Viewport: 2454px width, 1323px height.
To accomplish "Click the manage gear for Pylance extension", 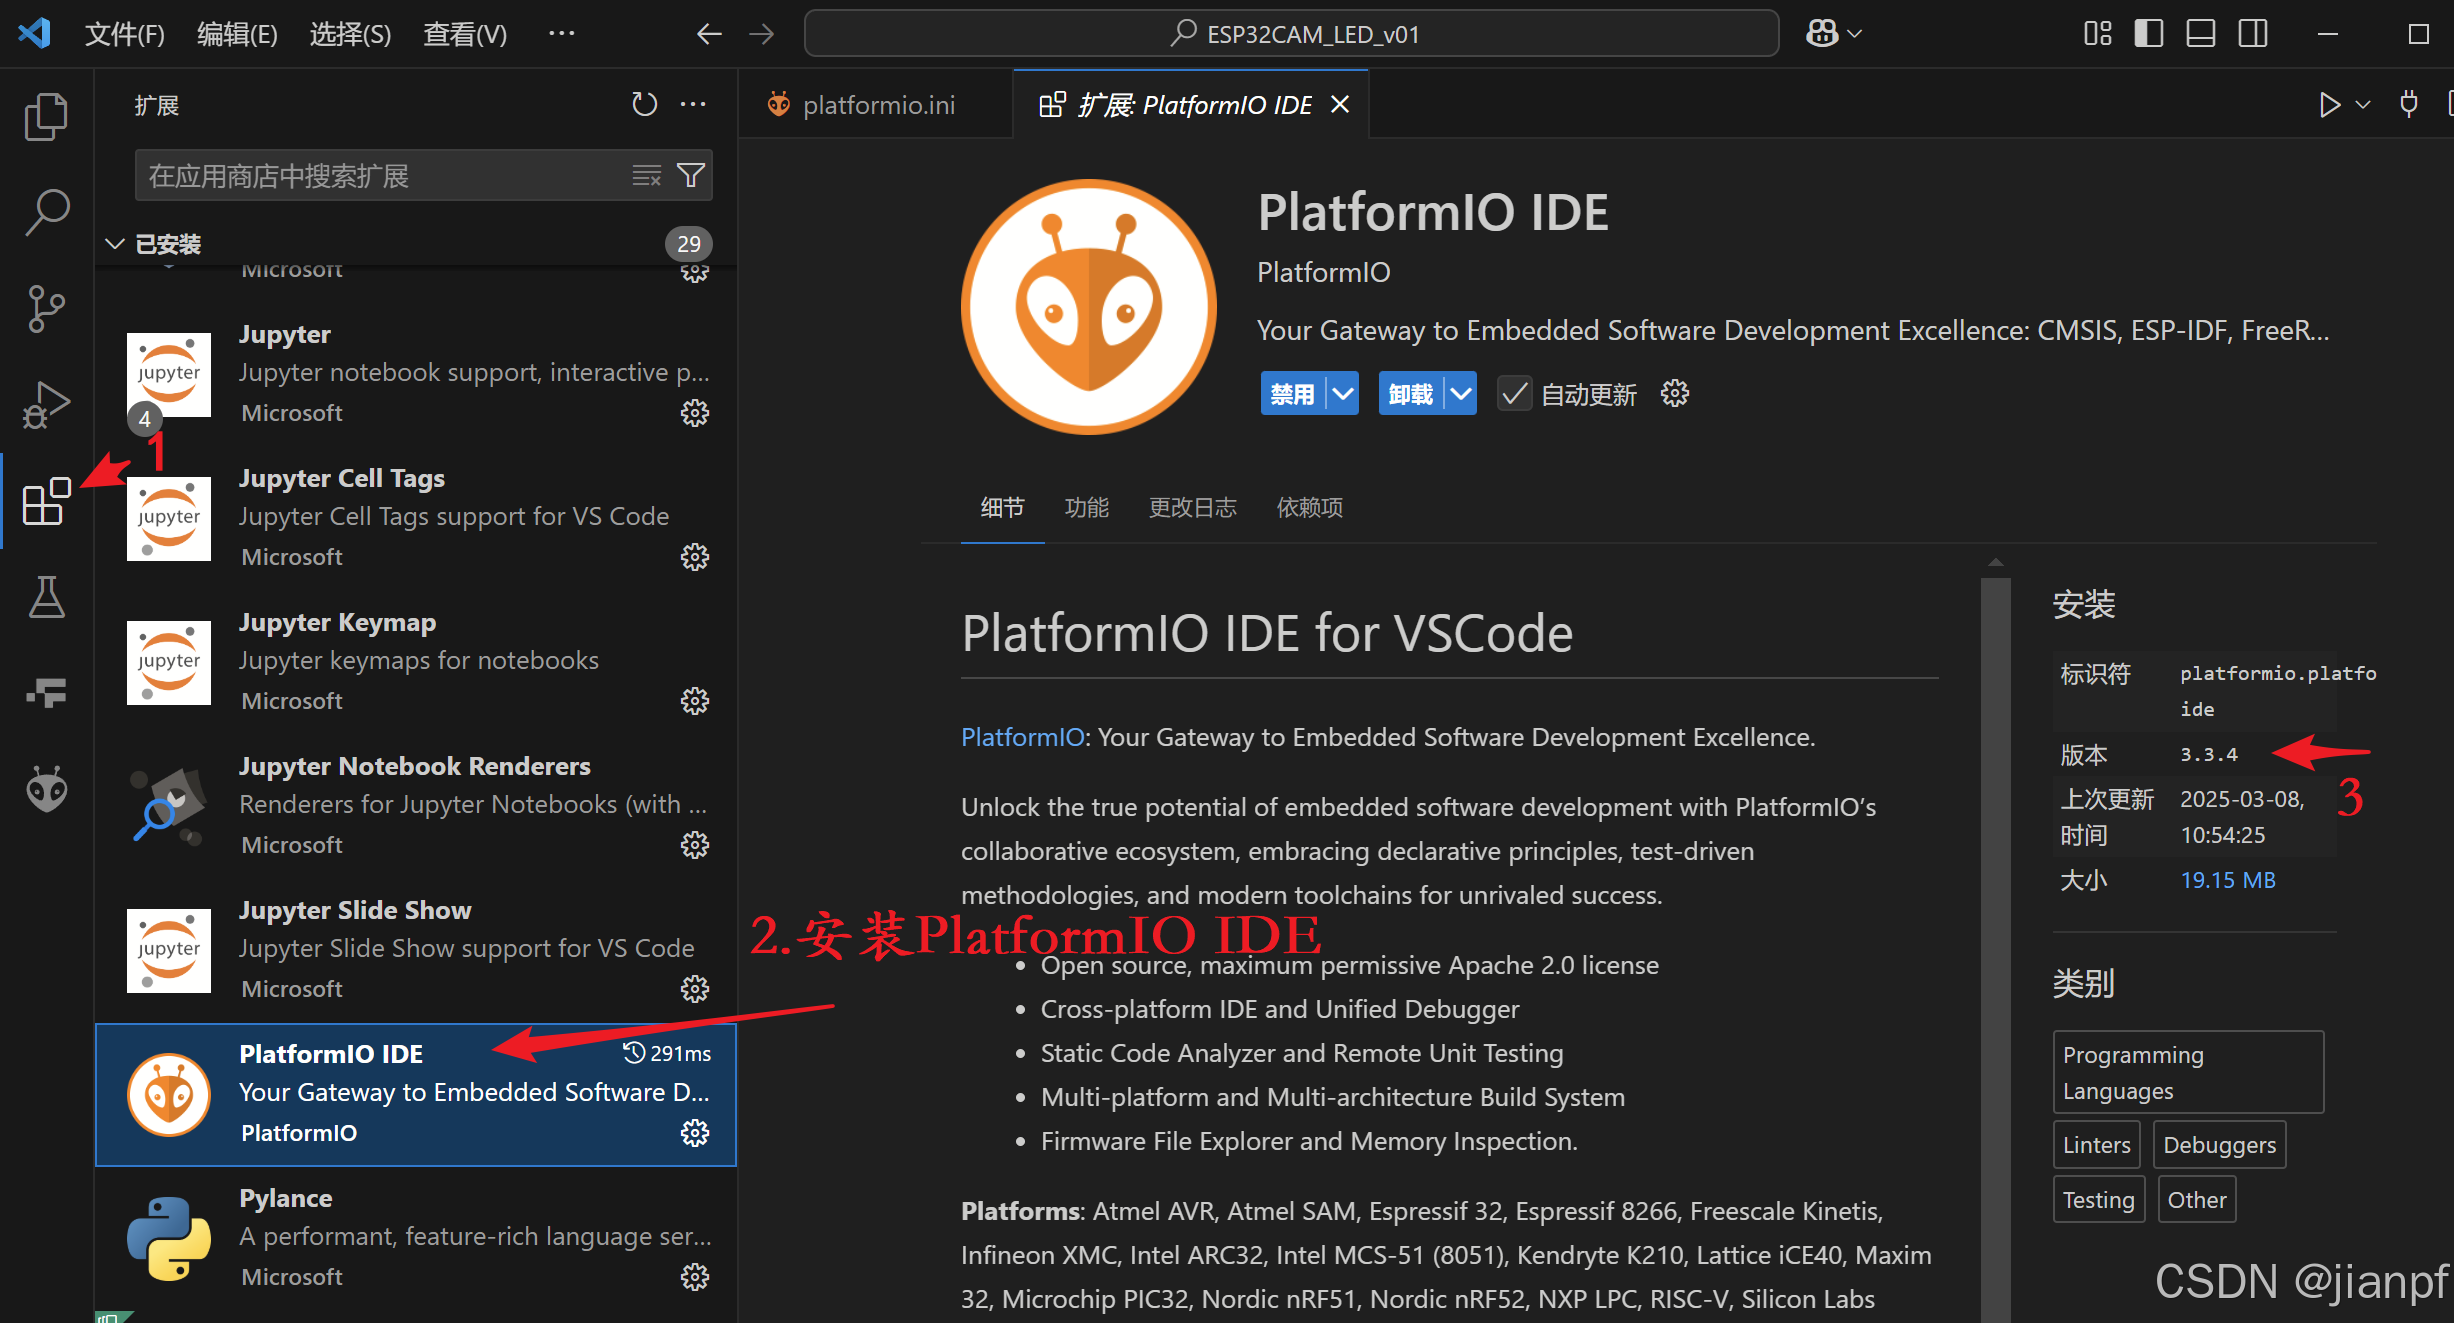I will pyautogui.click(x=694, y=1277).
